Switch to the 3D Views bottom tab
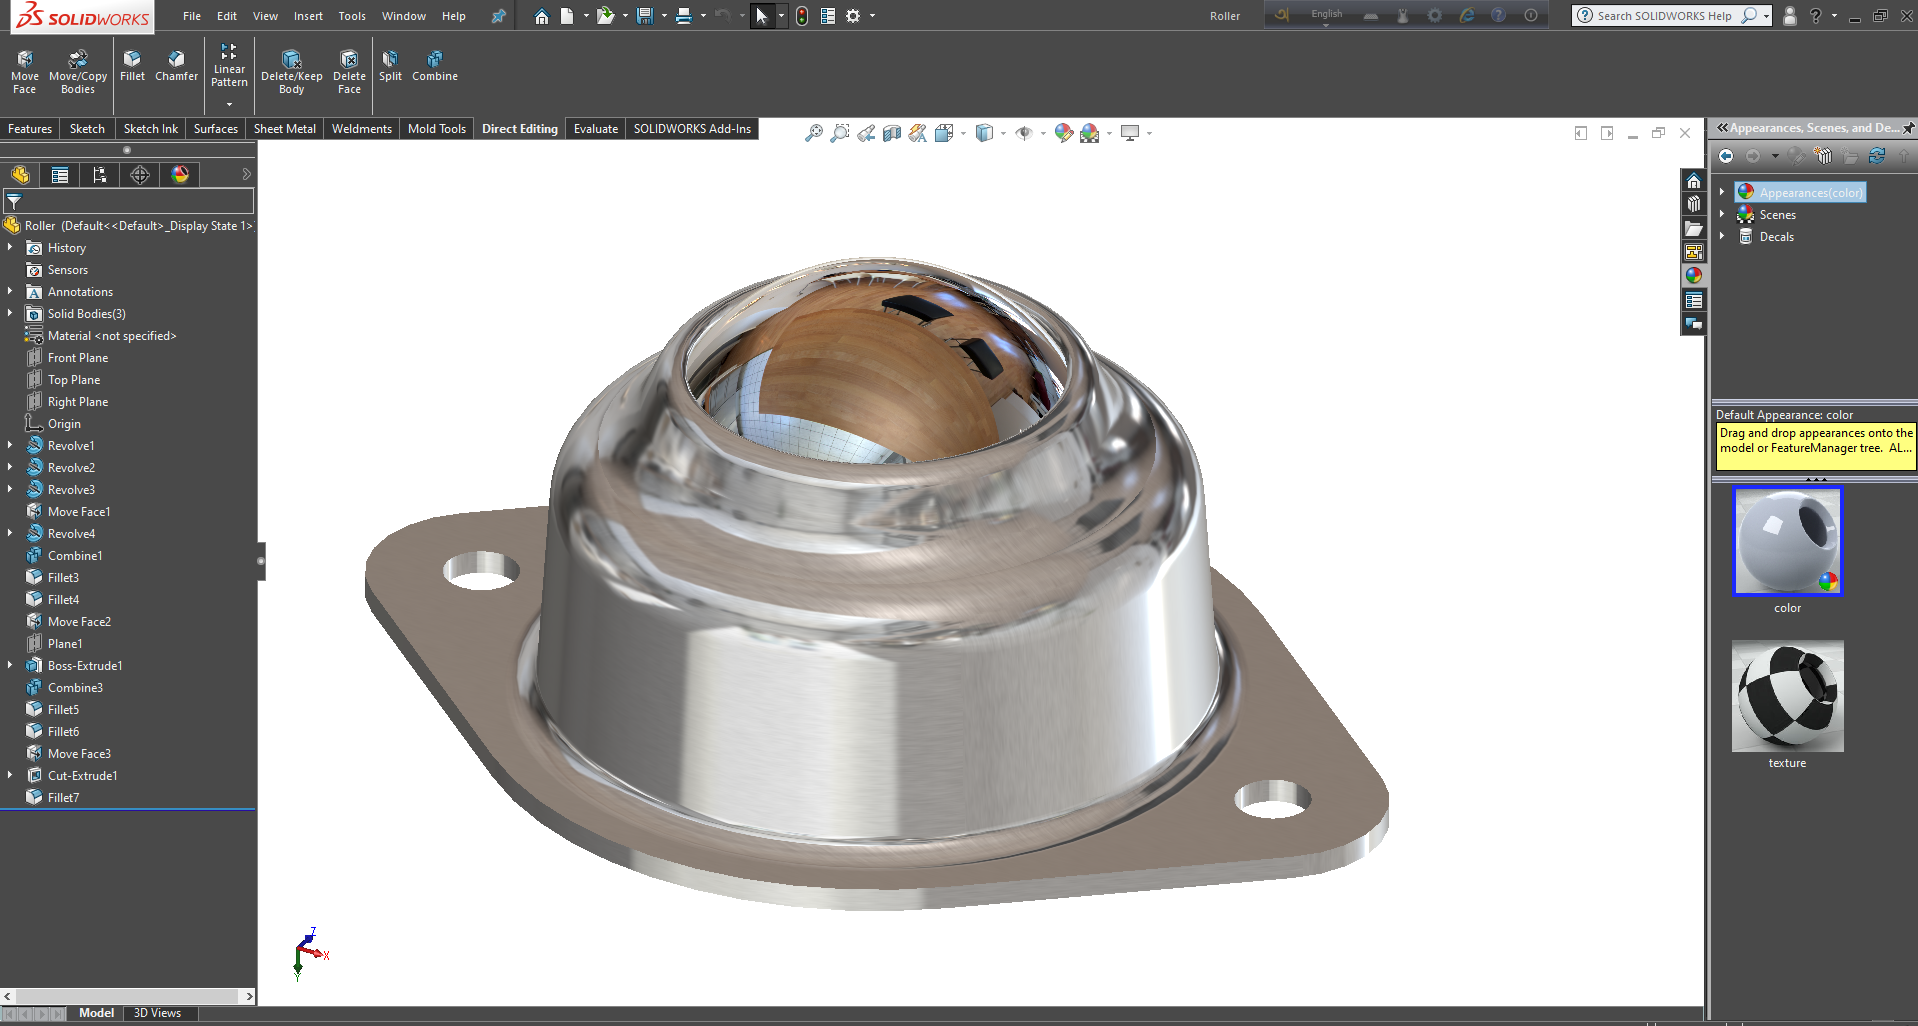Screen dimensions: 1918x1026 (158, 1013)
